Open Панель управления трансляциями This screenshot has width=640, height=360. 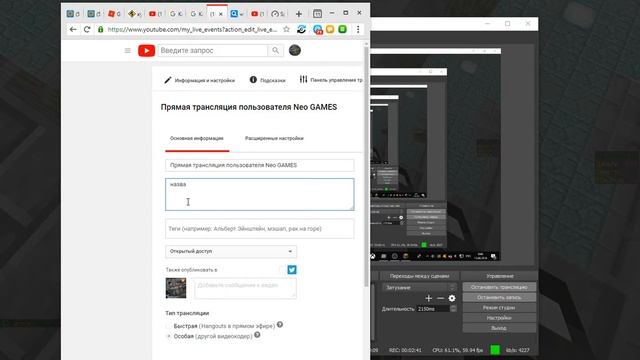(331, 80)
